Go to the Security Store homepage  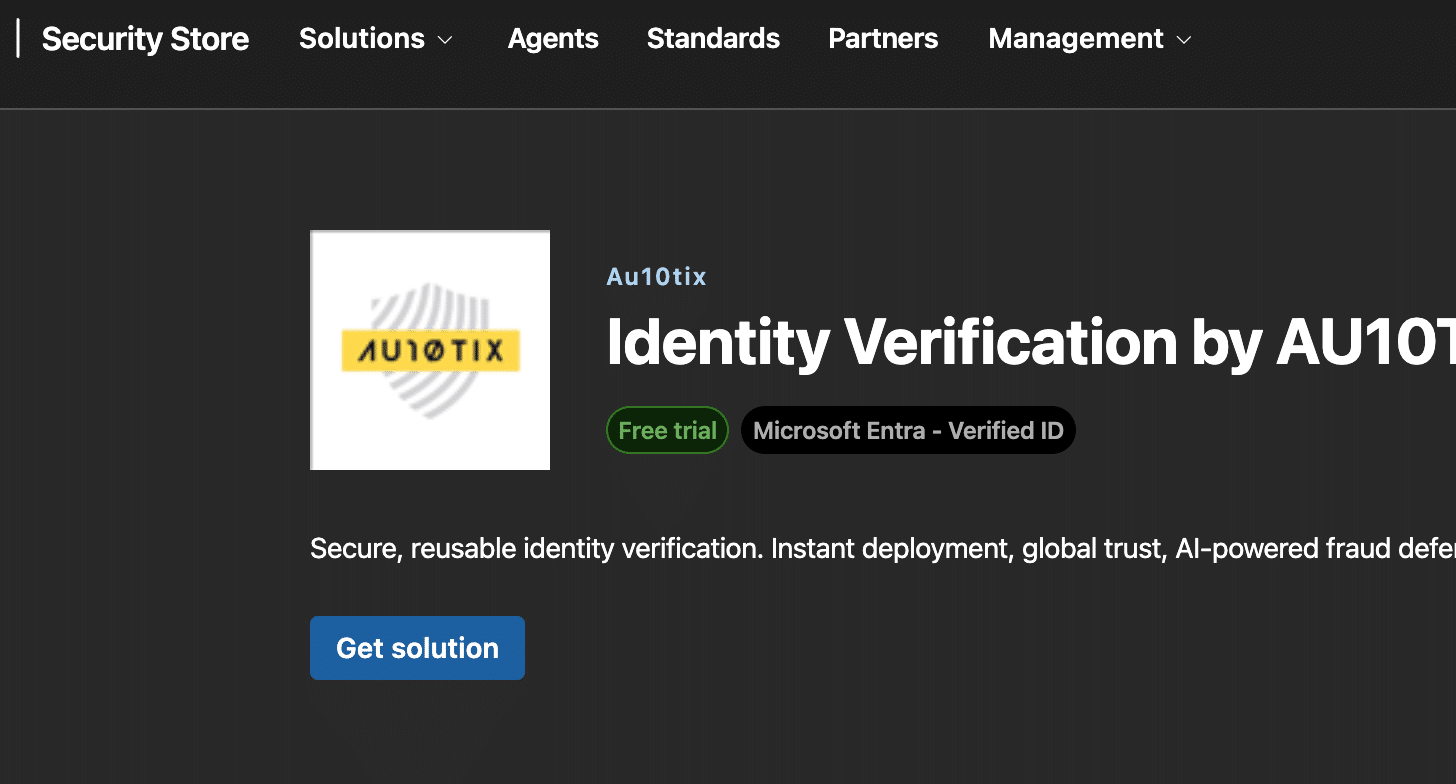click(145, 38)
